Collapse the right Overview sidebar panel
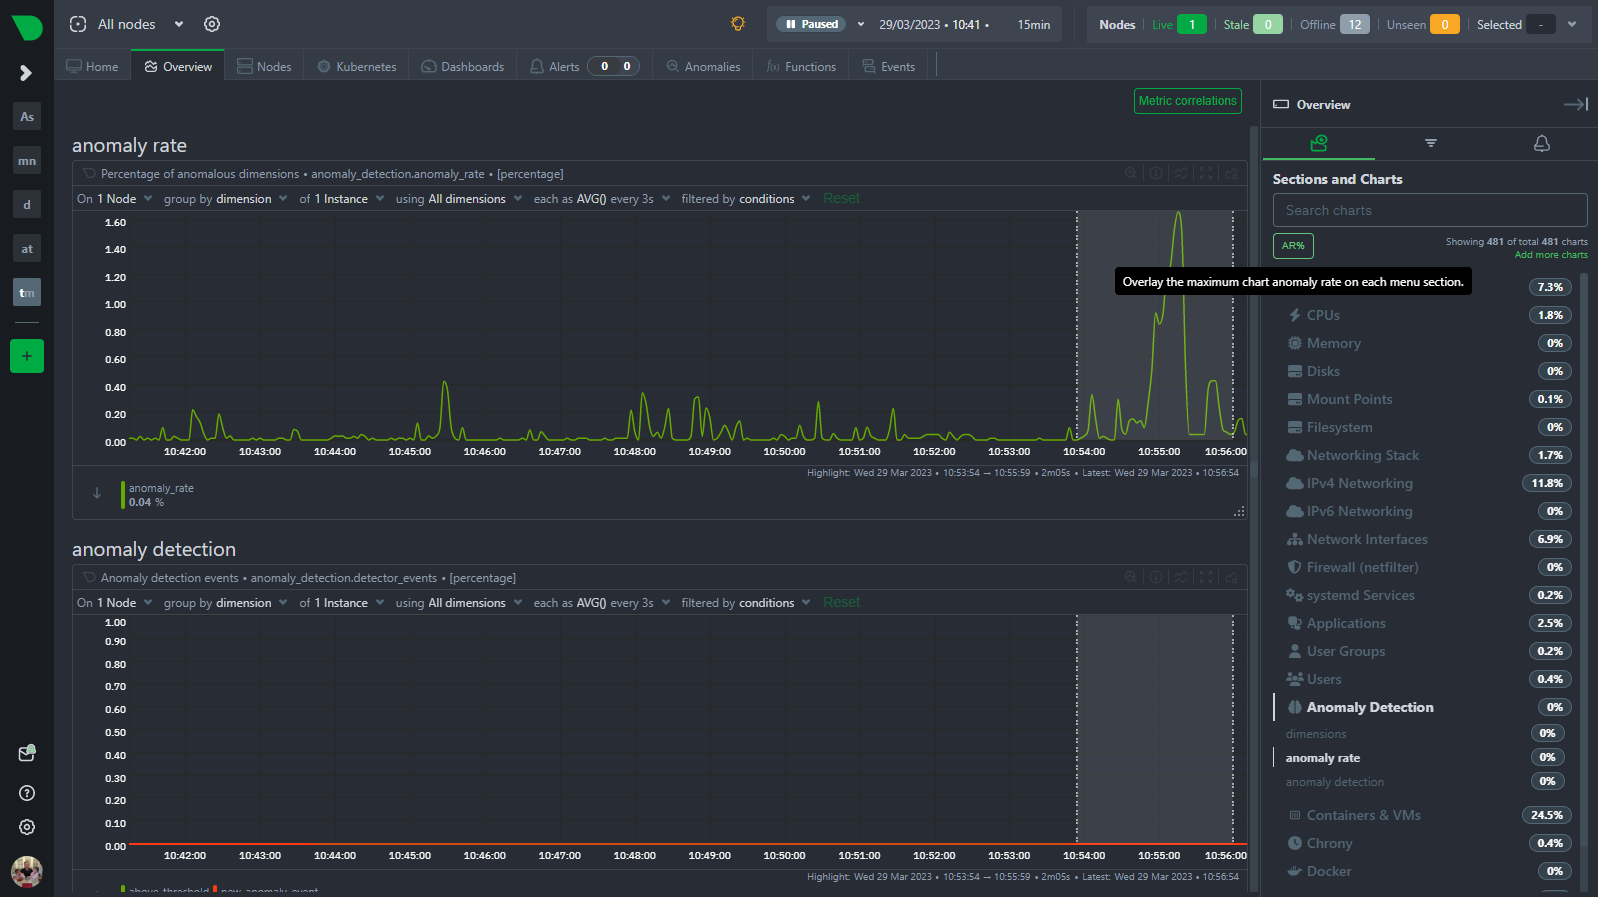 (1575, 104)
